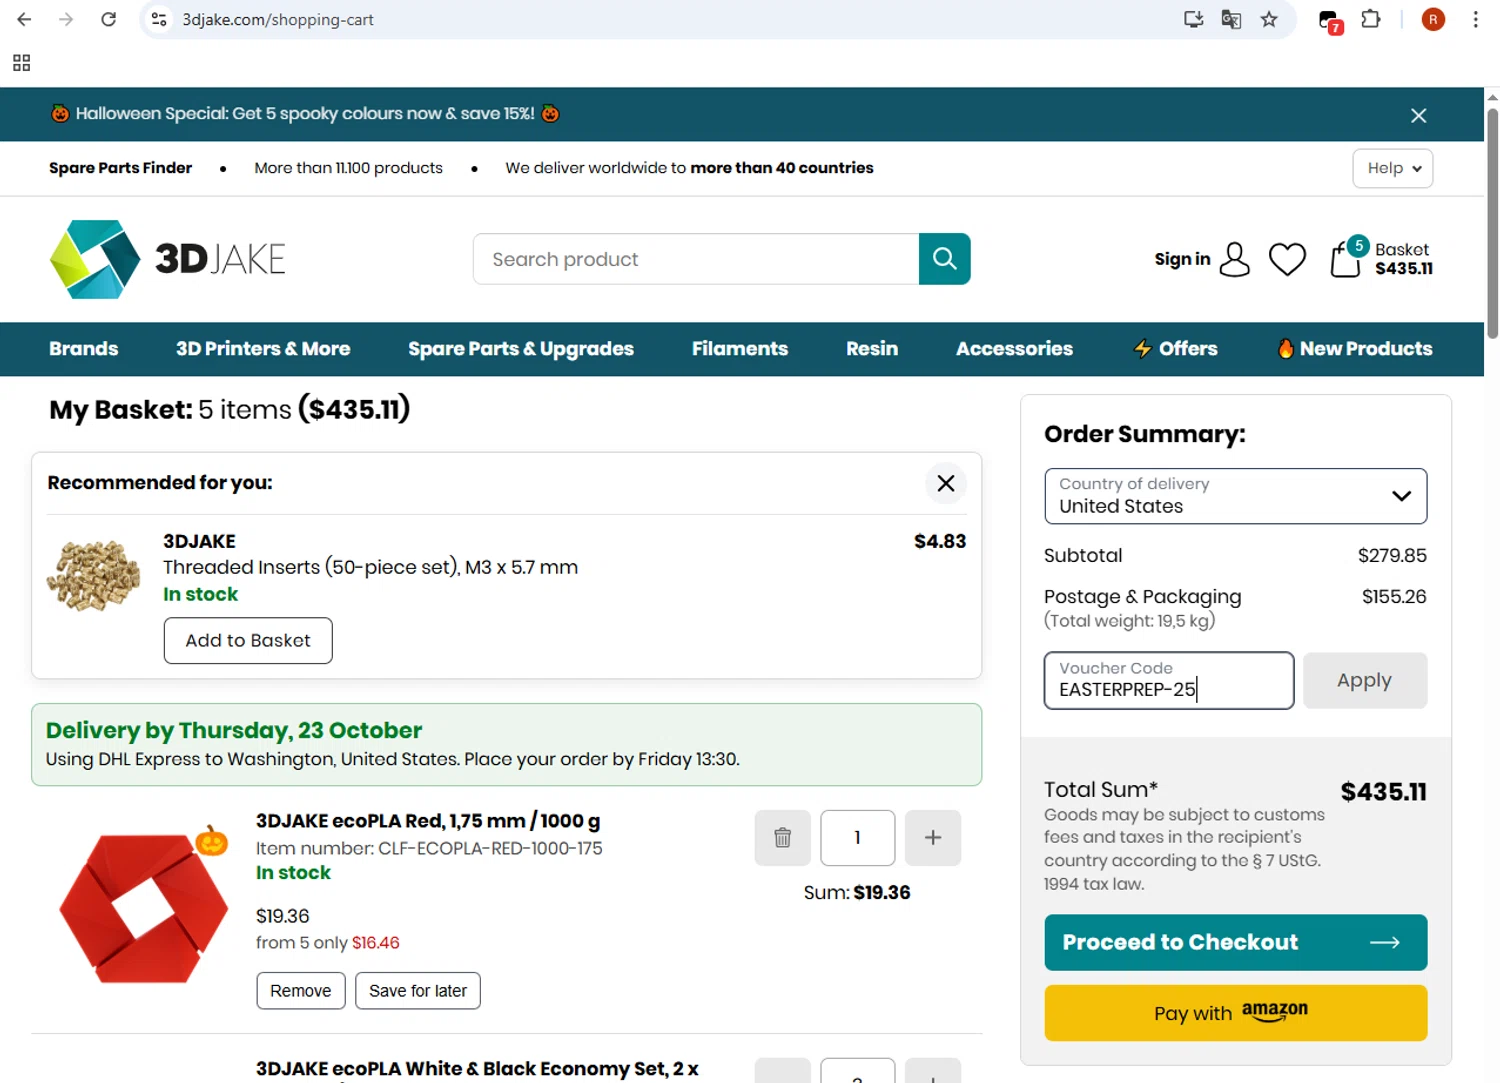This screenshot has width=1500, height=1083.
Task: Dismiss the Halloween Special banner
Action: [1418, 116]
